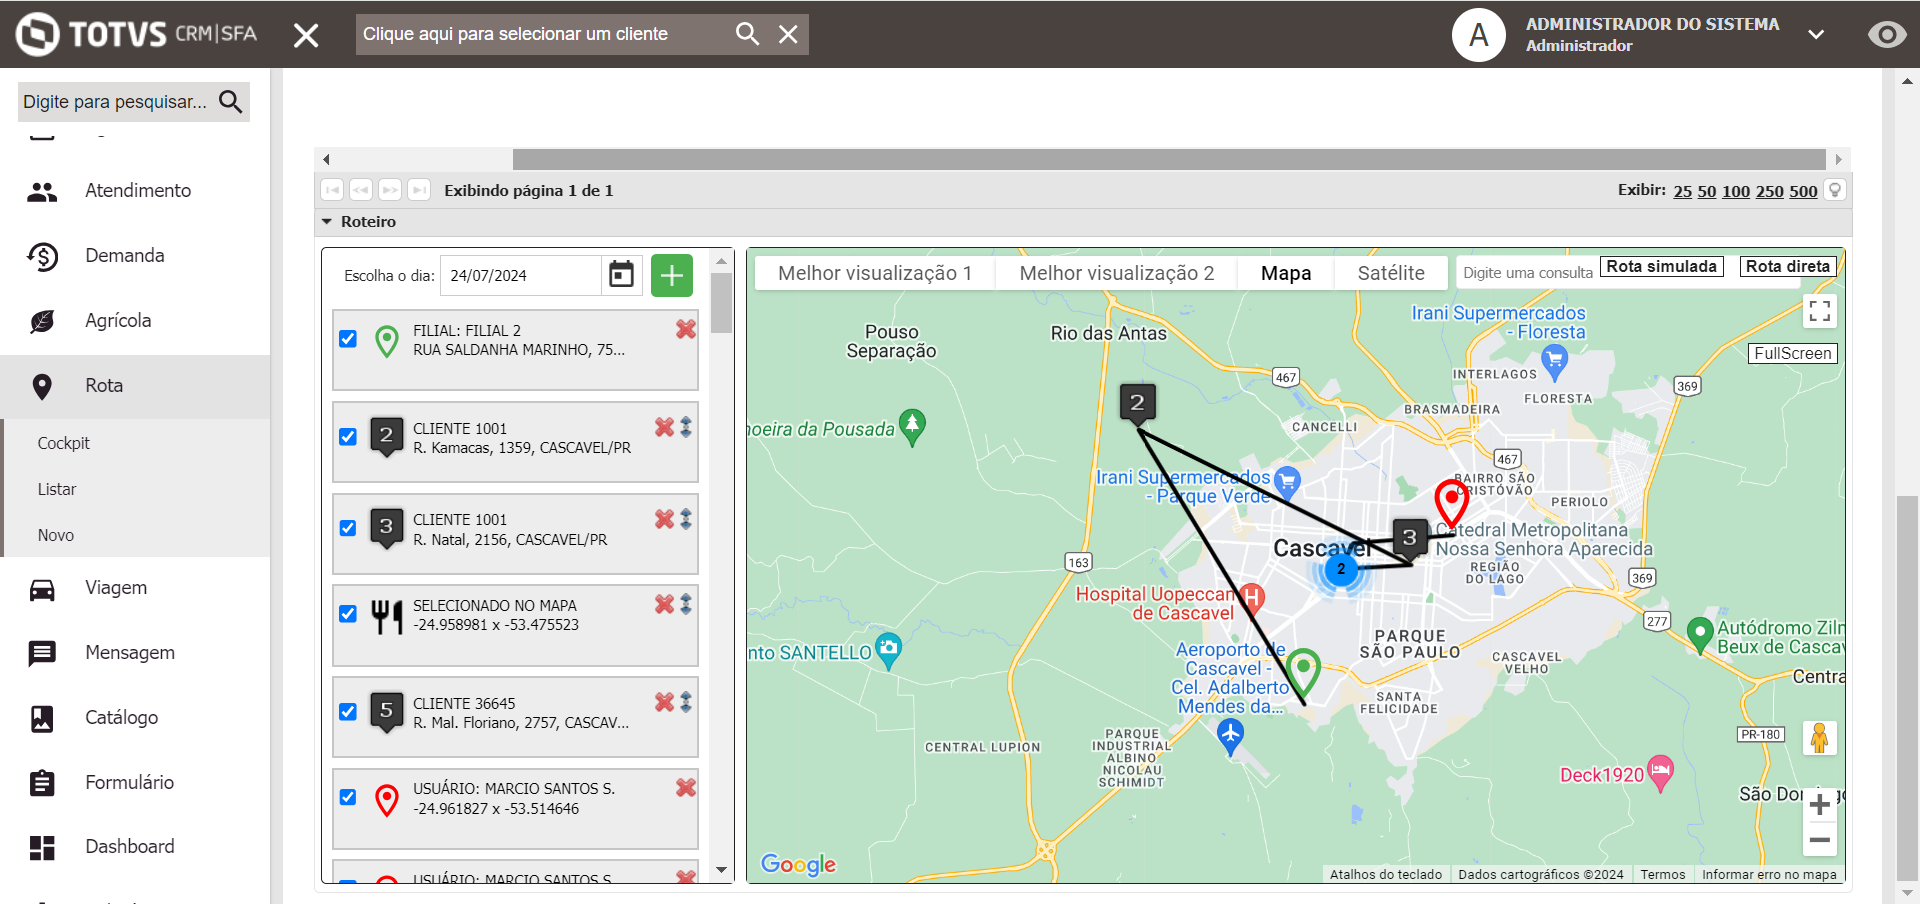Zoom in on the map
1920x904 pixels.
[1820, 805]
